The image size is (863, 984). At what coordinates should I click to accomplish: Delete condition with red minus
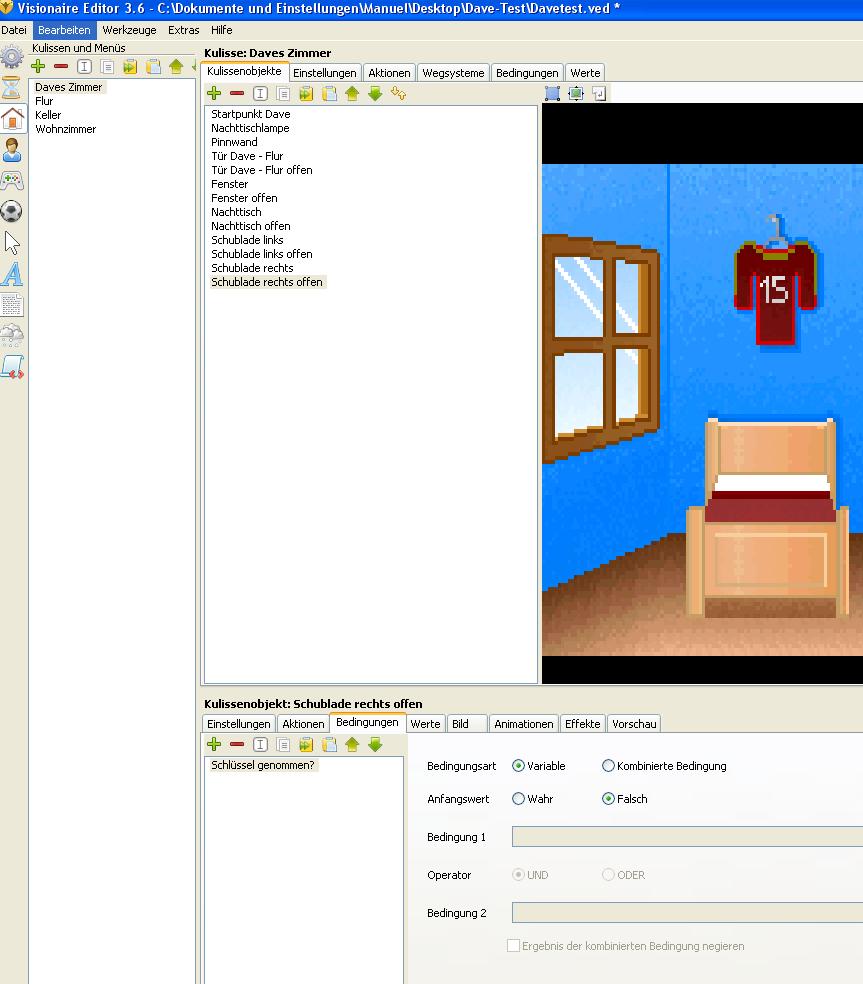click(237, 744)
